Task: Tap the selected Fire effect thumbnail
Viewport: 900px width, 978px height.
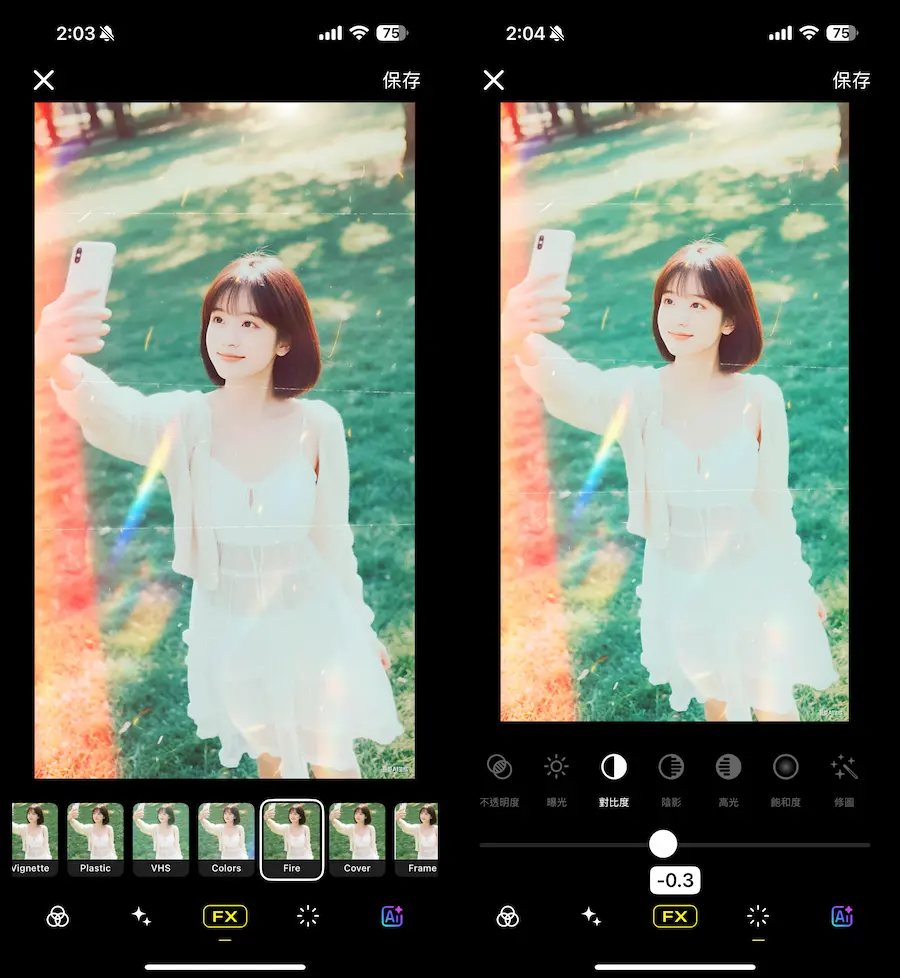Action: click(x=292, y=839)
